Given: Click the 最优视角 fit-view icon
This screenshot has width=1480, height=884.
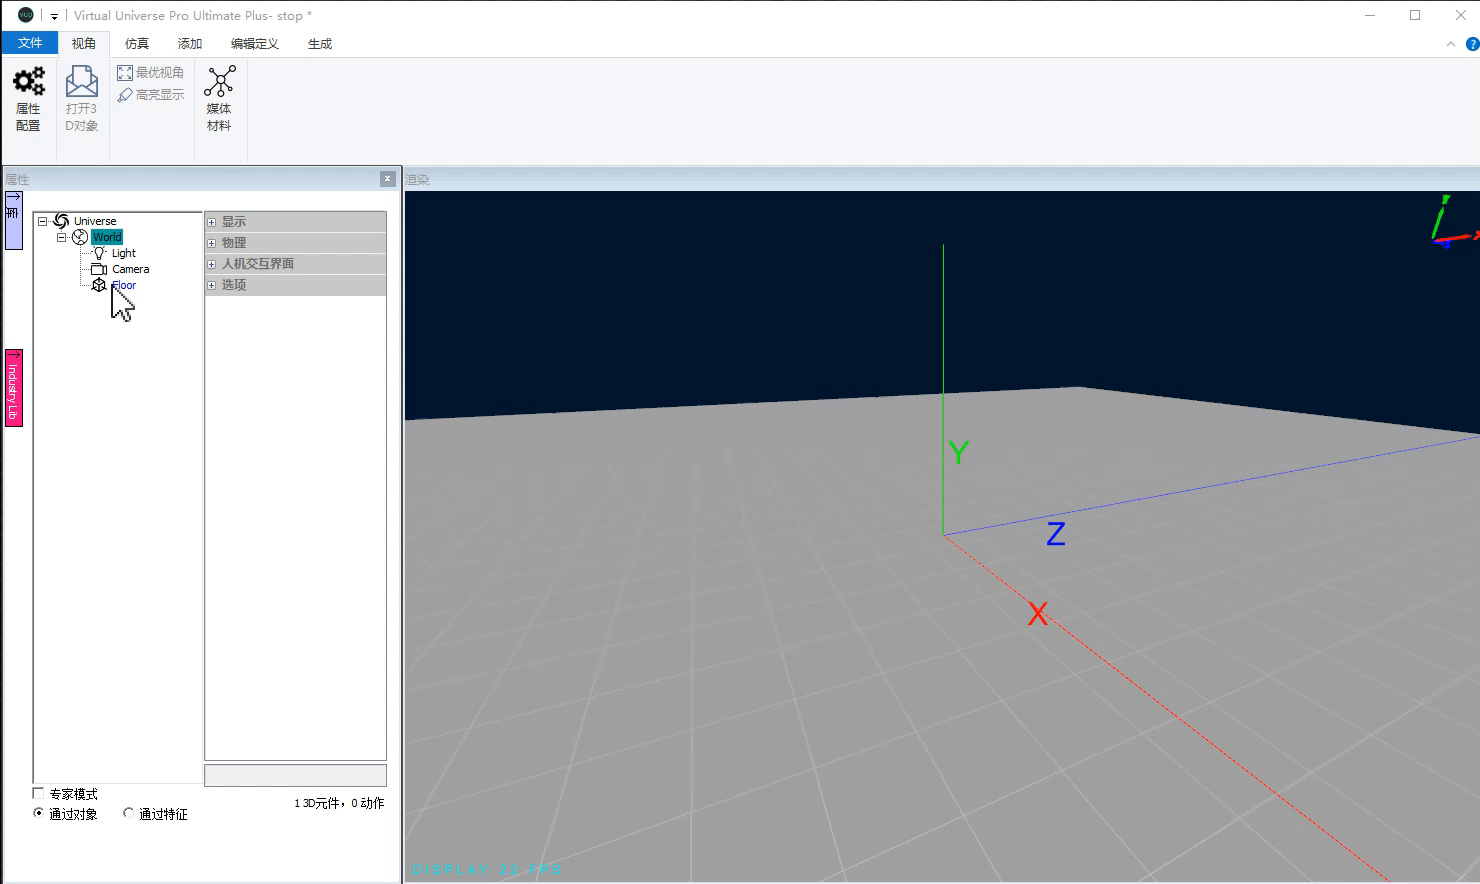Looking at the screenshot, I should point(125,73).
